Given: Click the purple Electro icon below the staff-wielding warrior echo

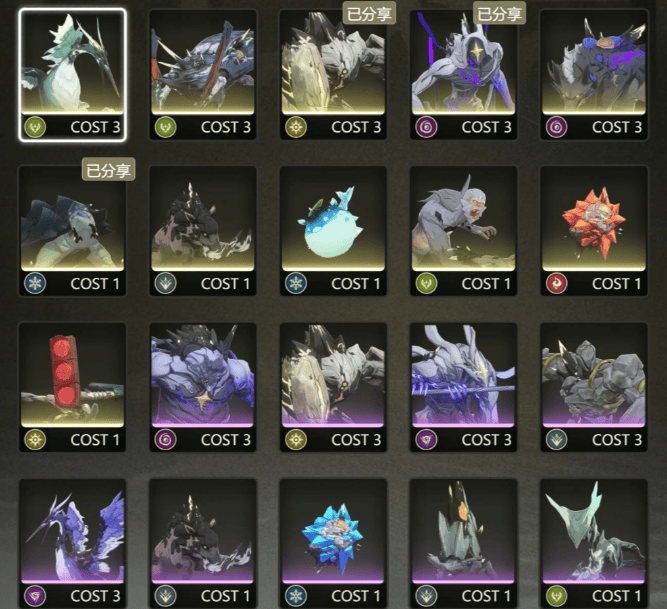Looking at the screenshot, I should (x=426, y=440).
